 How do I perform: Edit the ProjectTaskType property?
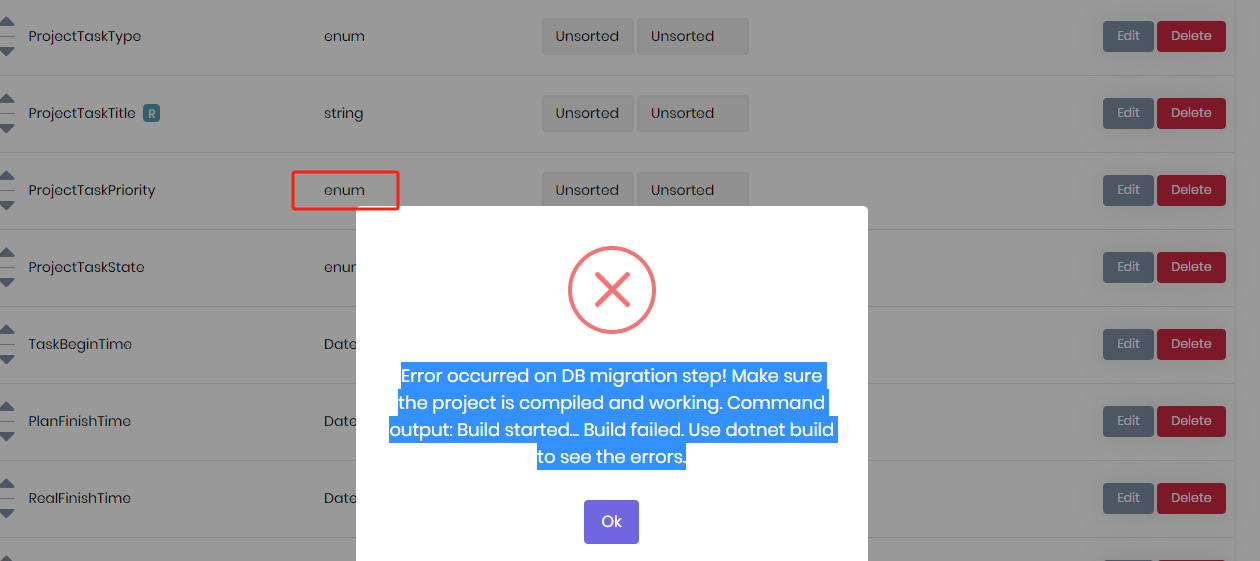click(1128, 36)
